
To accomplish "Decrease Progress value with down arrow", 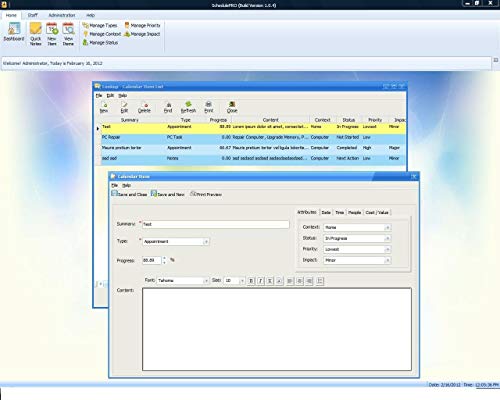I will 164,263.
